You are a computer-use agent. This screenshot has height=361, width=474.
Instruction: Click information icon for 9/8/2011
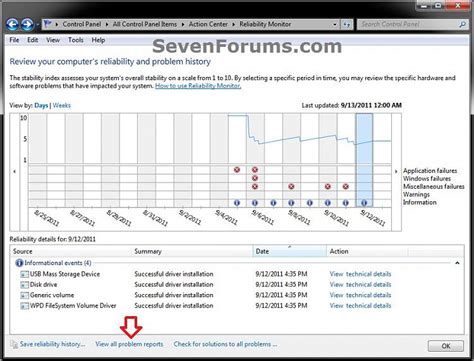point(291,203)
